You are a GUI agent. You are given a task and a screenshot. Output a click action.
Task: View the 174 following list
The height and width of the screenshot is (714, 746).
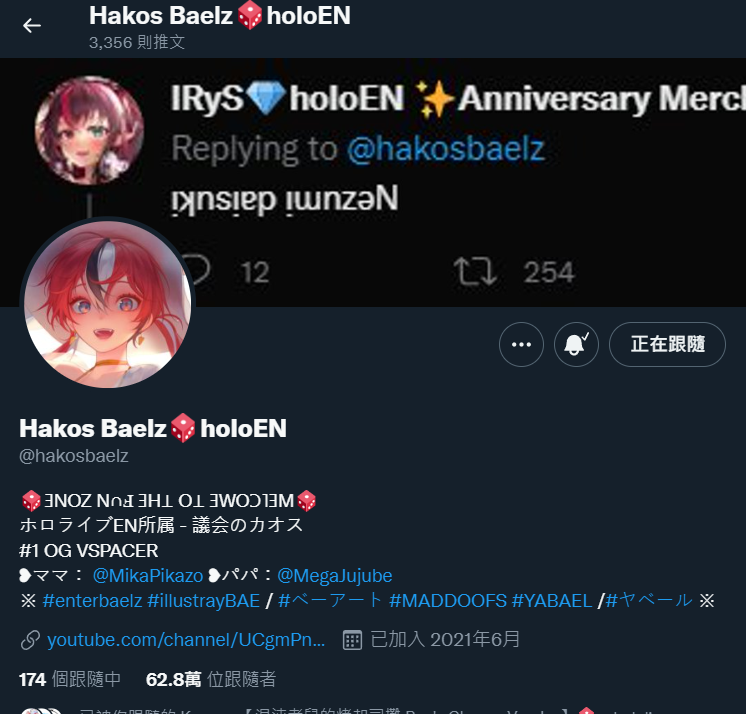pos(70,679)
